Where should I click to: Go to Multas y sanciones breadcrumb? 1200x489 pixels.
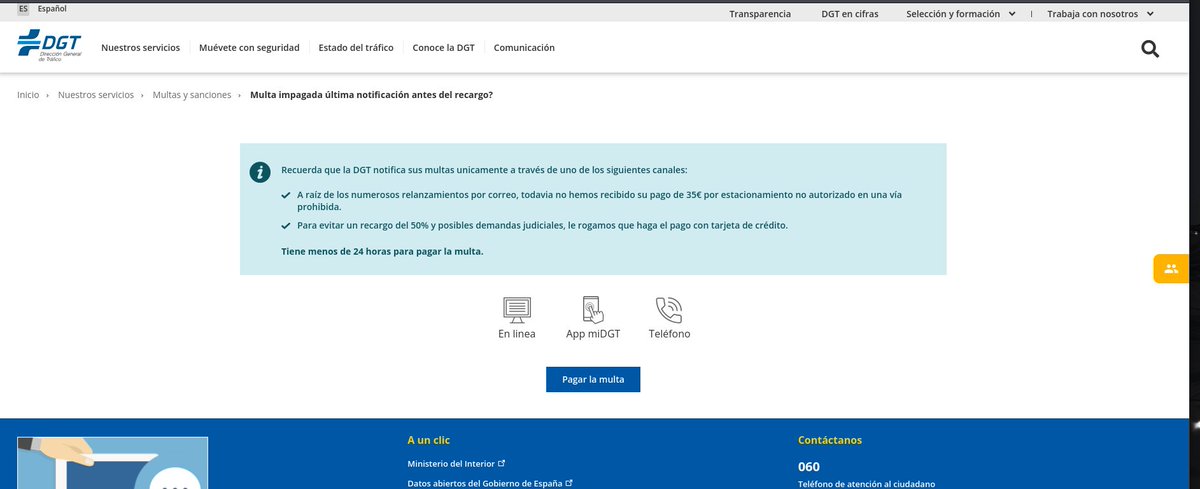pos(192,95)
